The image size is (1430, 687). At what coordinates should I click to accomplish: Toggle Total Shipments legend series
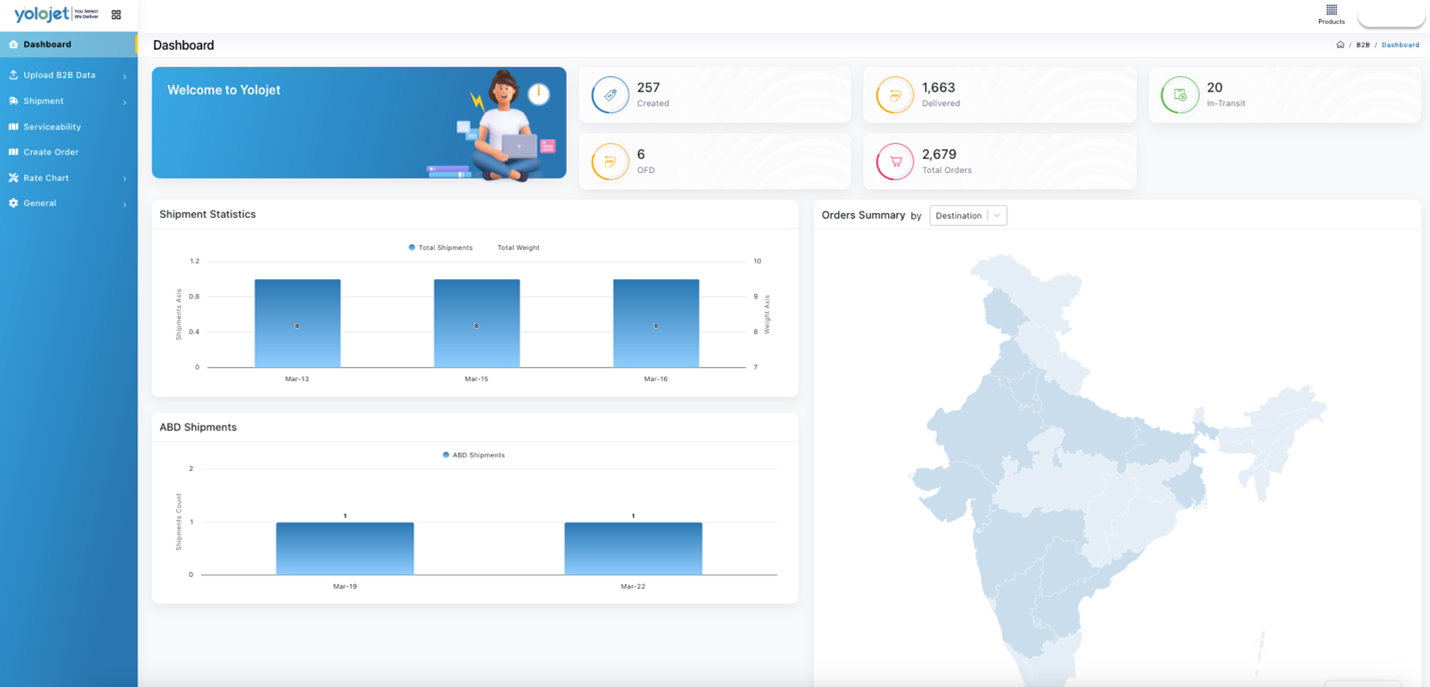coord(440,247)
